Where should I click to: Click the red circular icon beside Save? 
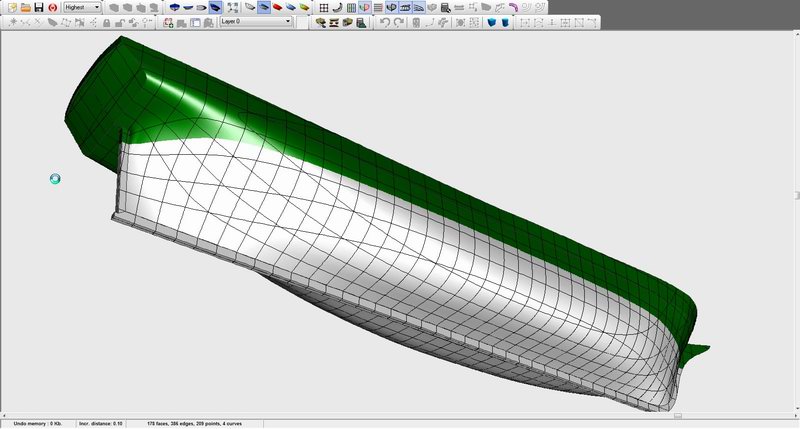click(52, 7)
